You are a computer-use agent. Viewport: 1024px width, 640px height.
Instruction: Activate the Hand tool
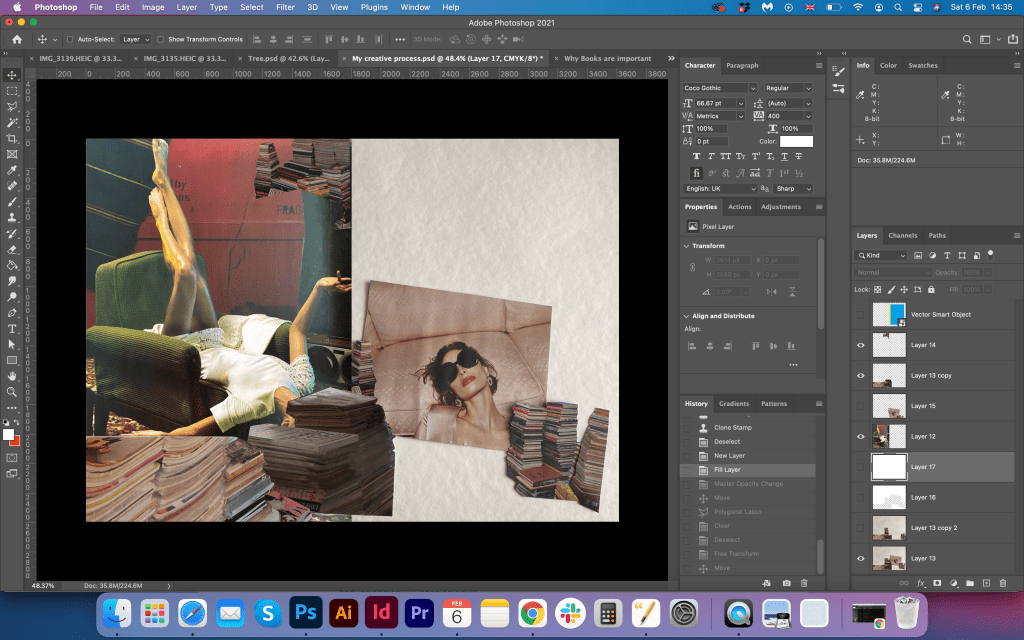pos(12,375)
